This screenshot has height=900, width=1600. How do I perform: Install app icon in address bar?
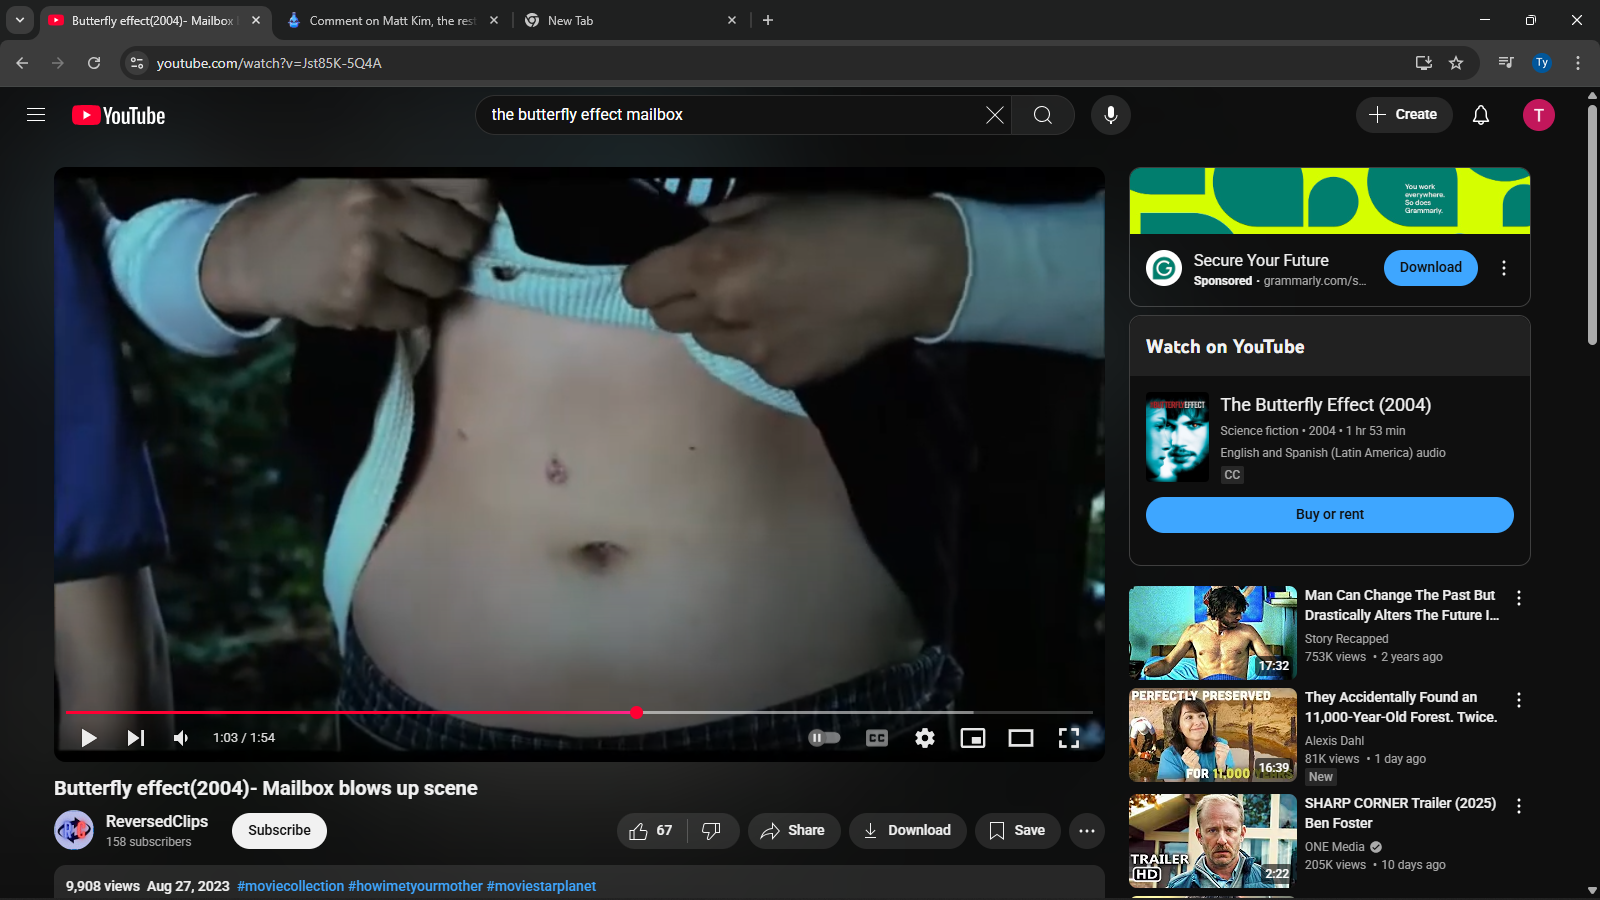click(1424, 63)
